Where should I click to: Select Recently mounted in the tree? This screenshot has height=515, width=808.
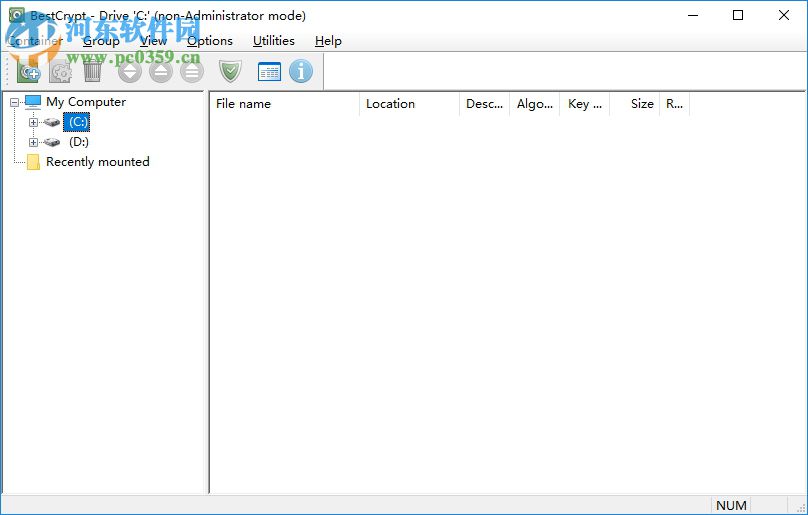(x=97, y=162)
